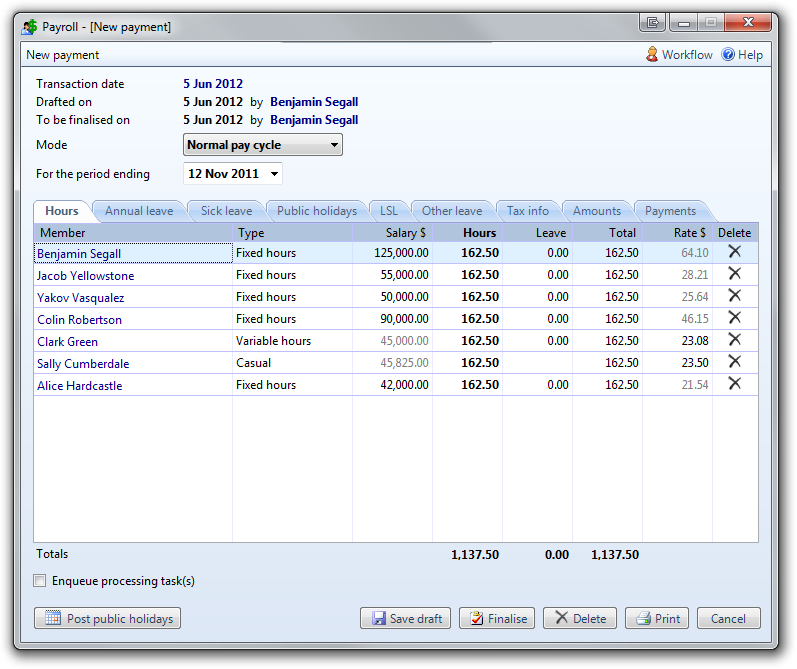View the Amounts tab
The image size is (797, 669).
click(597, 211)
